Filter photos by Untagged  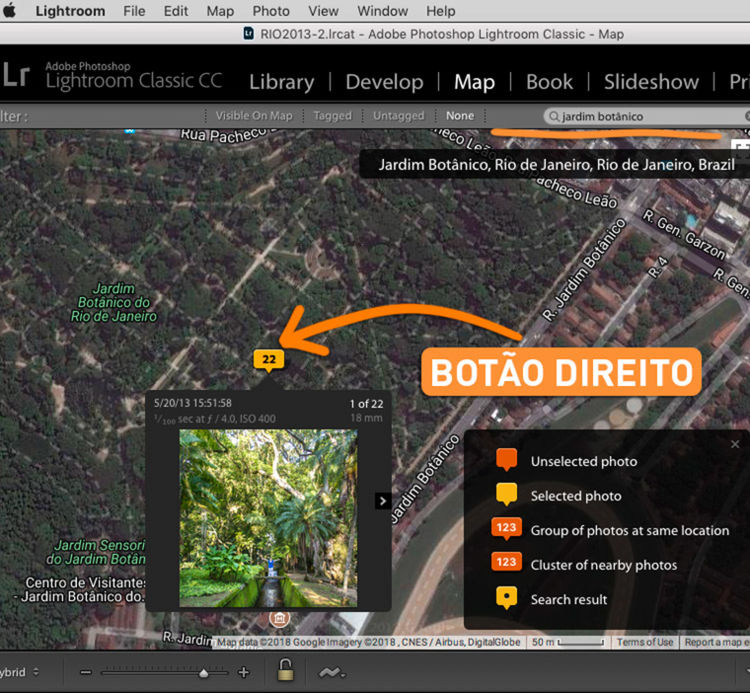[398, 116]
